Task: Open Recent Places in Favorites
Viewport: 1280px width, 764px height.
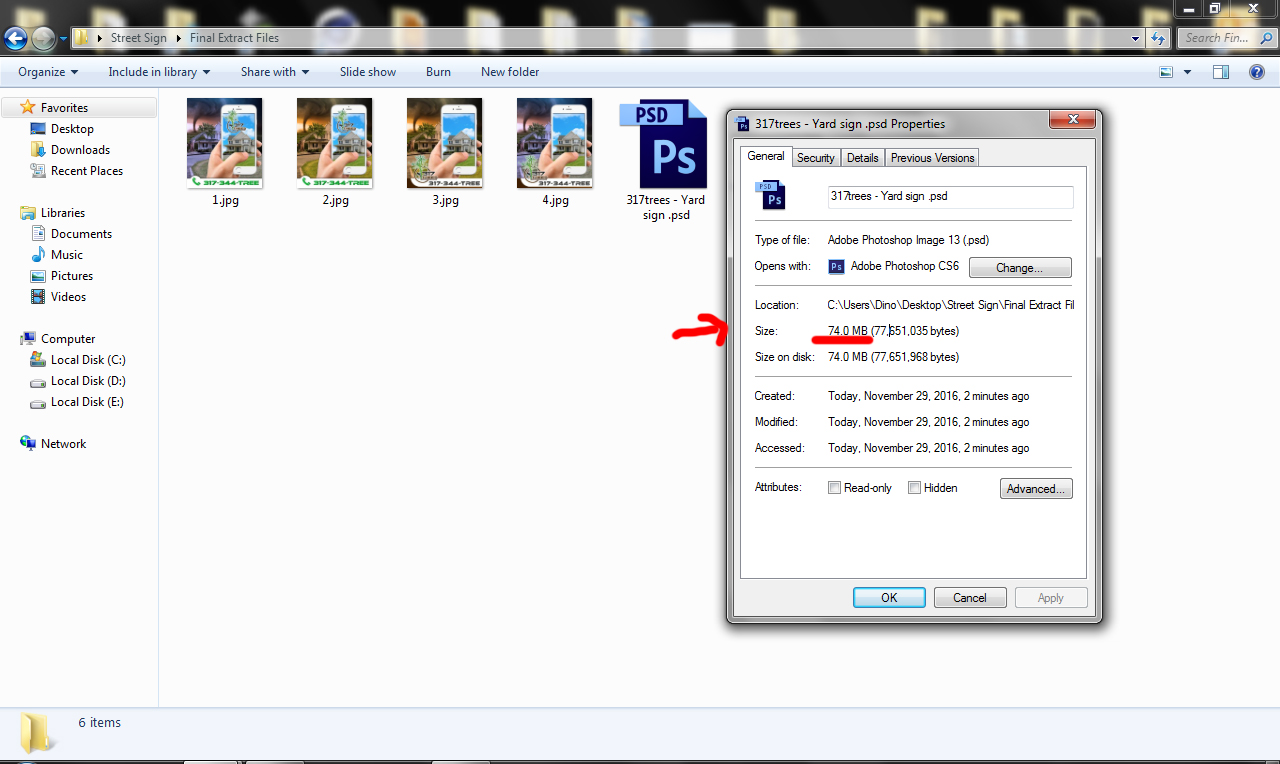Action: pyautogui.click(x=87, y=171)
